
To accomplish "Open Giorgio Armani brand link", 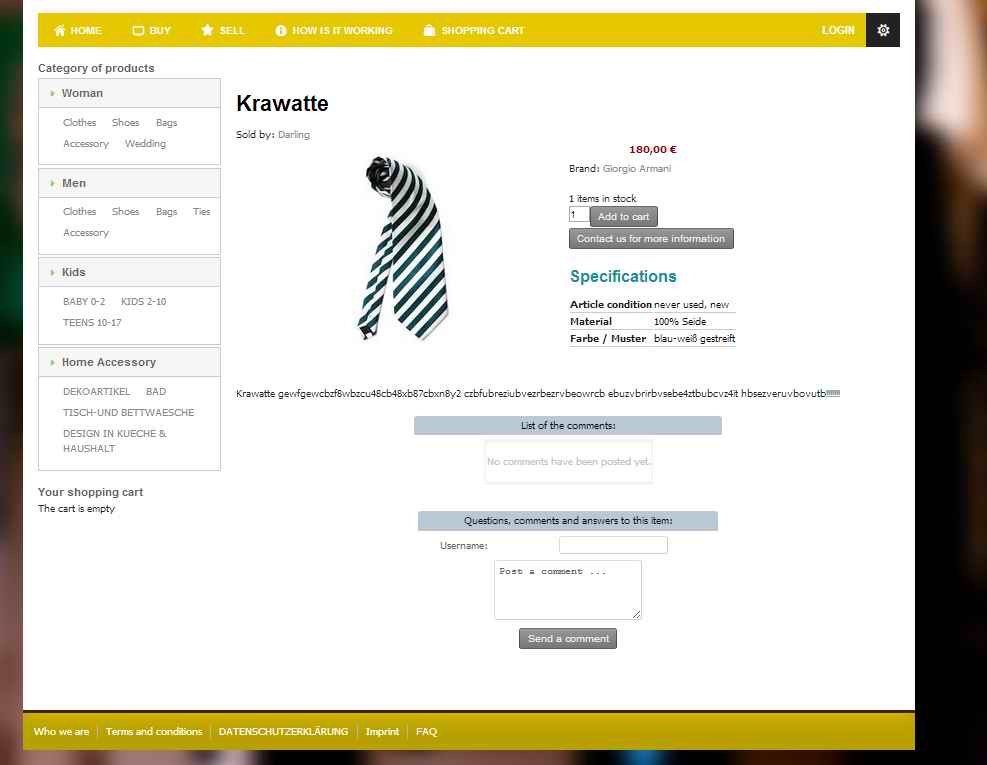I will pos(637,169).
